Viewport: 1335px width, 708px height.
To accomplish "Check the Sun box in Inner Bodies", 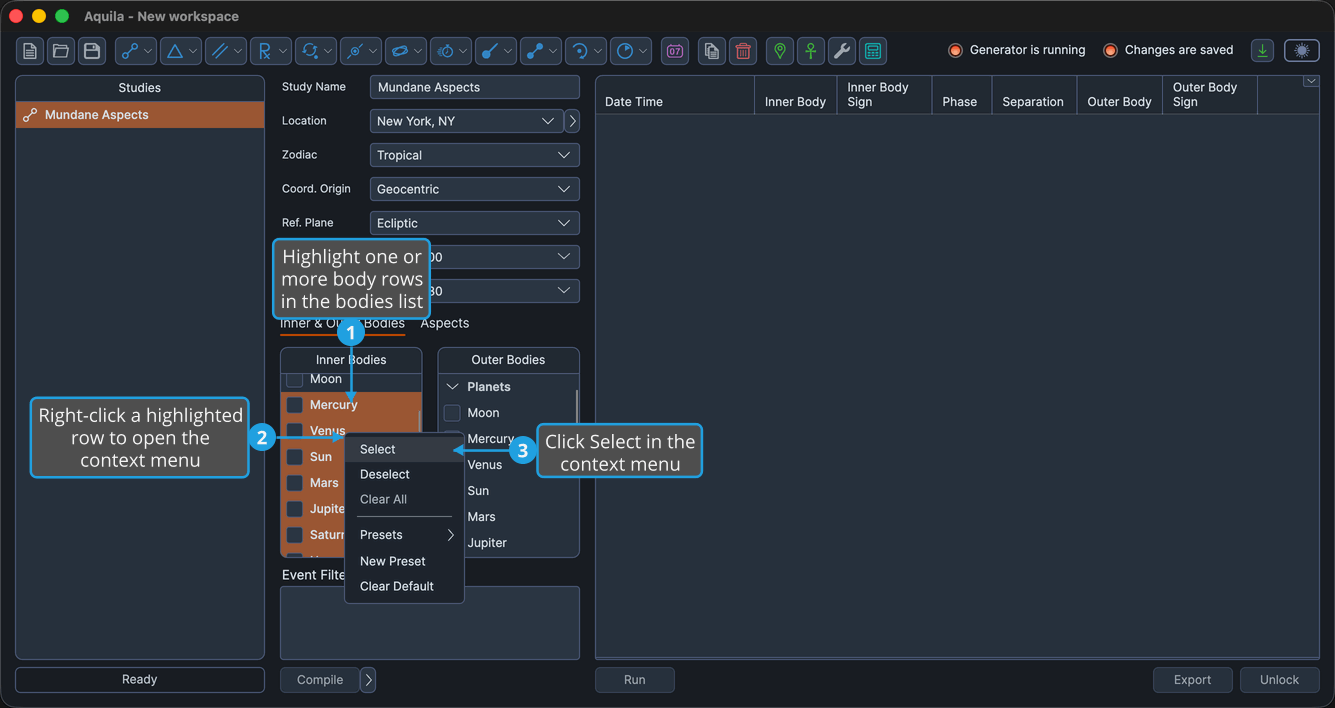I will 295,457.
